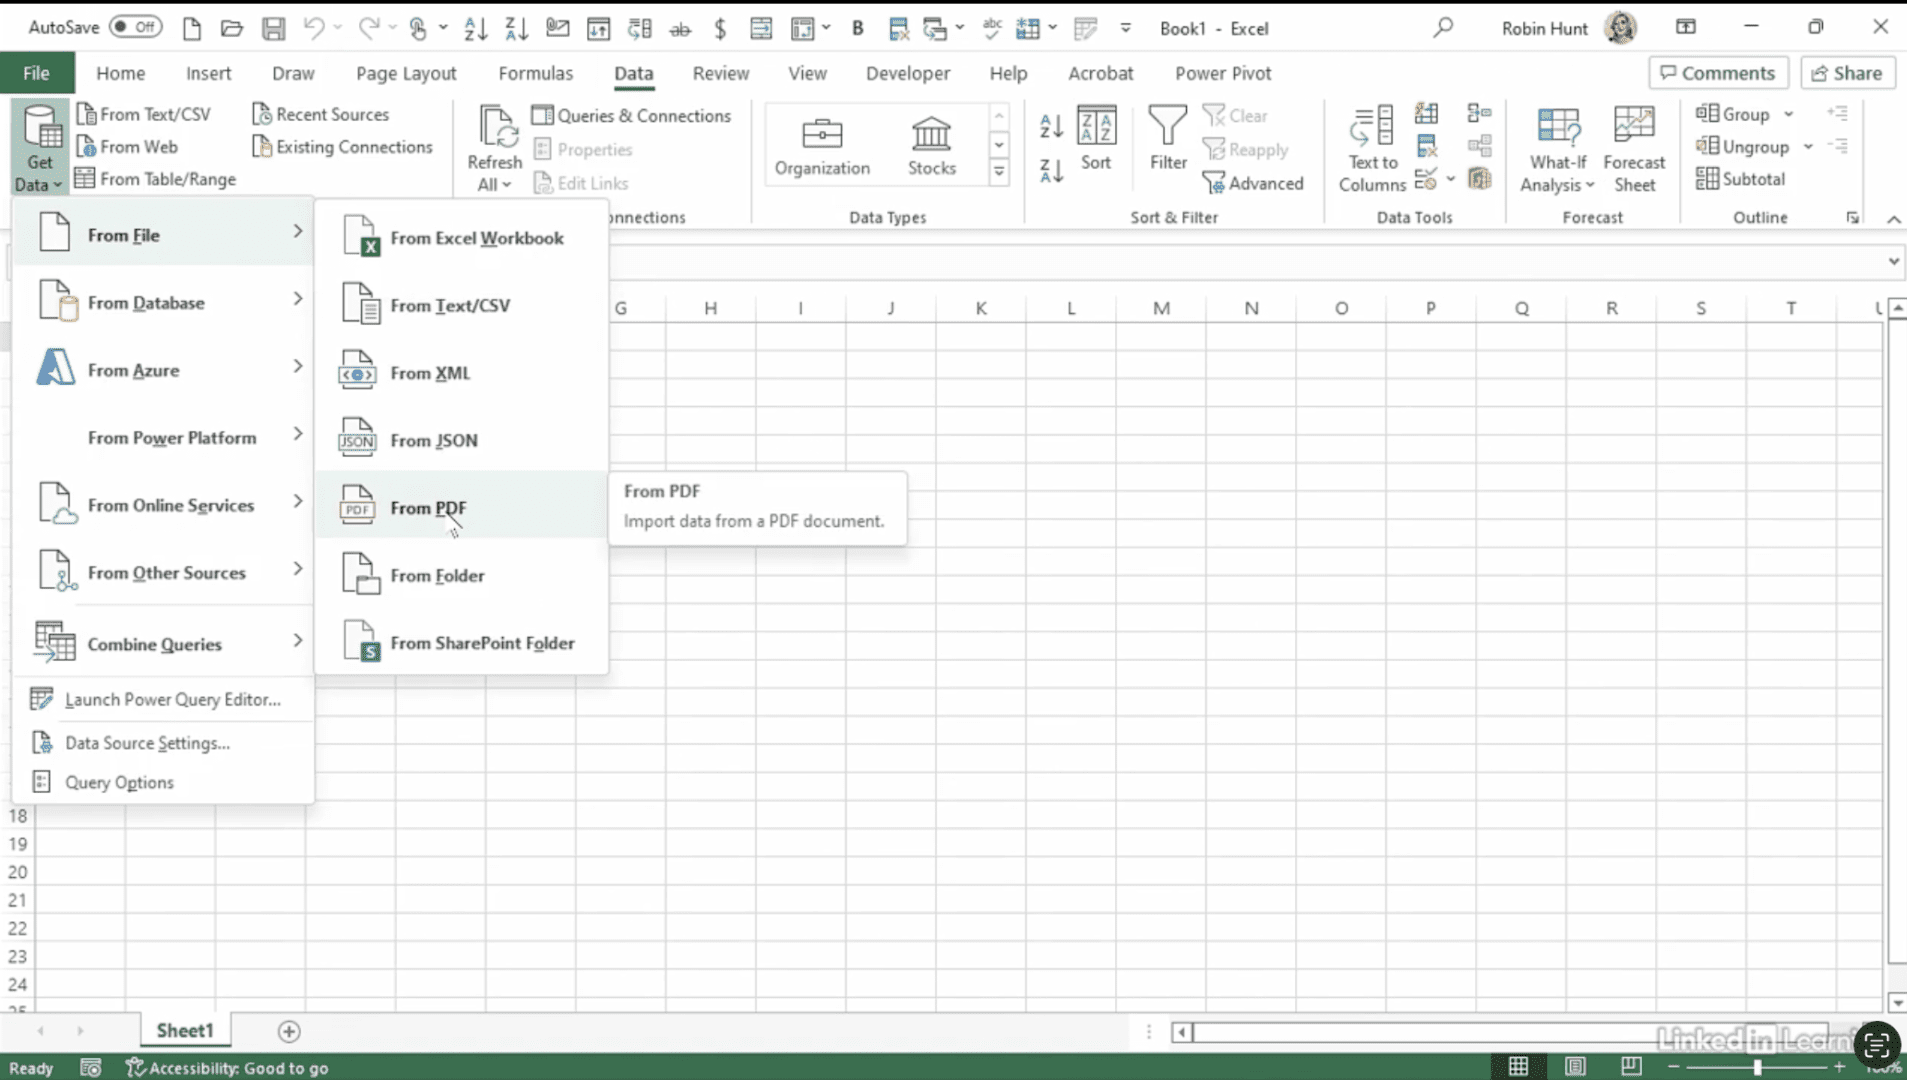Toggle the AutoSave switch
This screenshot has height=1080, width=1907.
[135, 27]
